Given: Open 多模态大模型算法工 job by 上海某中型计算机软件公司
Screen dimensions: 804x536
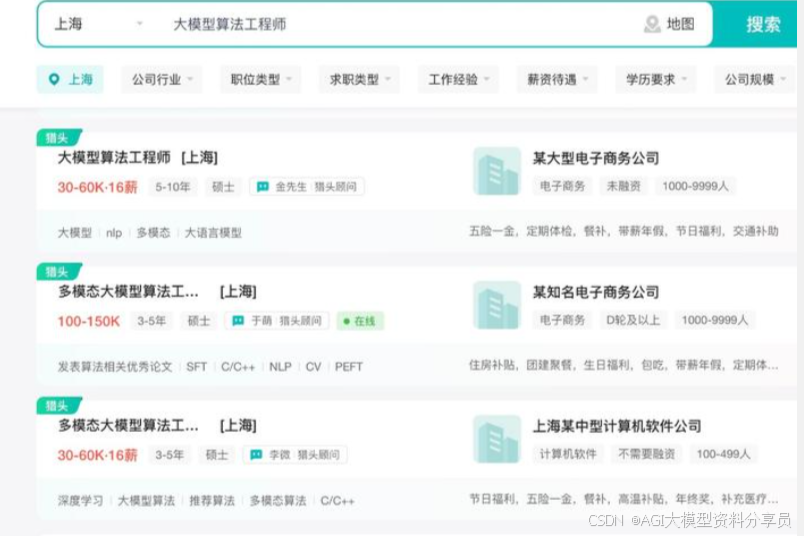Looking at the screenshot, I should [x=157, y=426].
